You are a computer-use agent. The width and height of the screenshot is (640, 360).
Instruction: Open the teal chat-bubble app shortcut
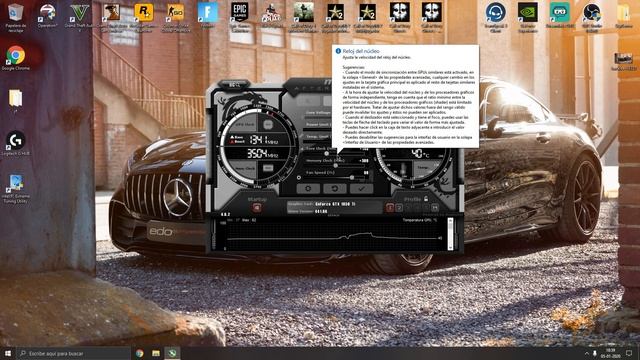click(560, 16)
